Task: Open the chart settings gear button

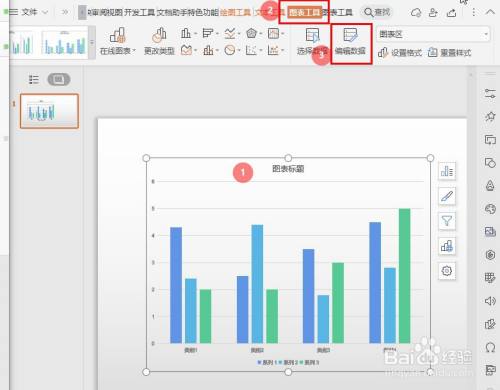Action: 447,271
